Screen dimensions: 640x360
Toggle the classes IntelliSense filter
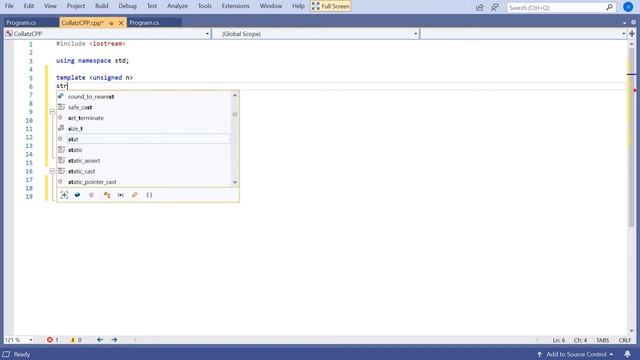tap(107, 195)
